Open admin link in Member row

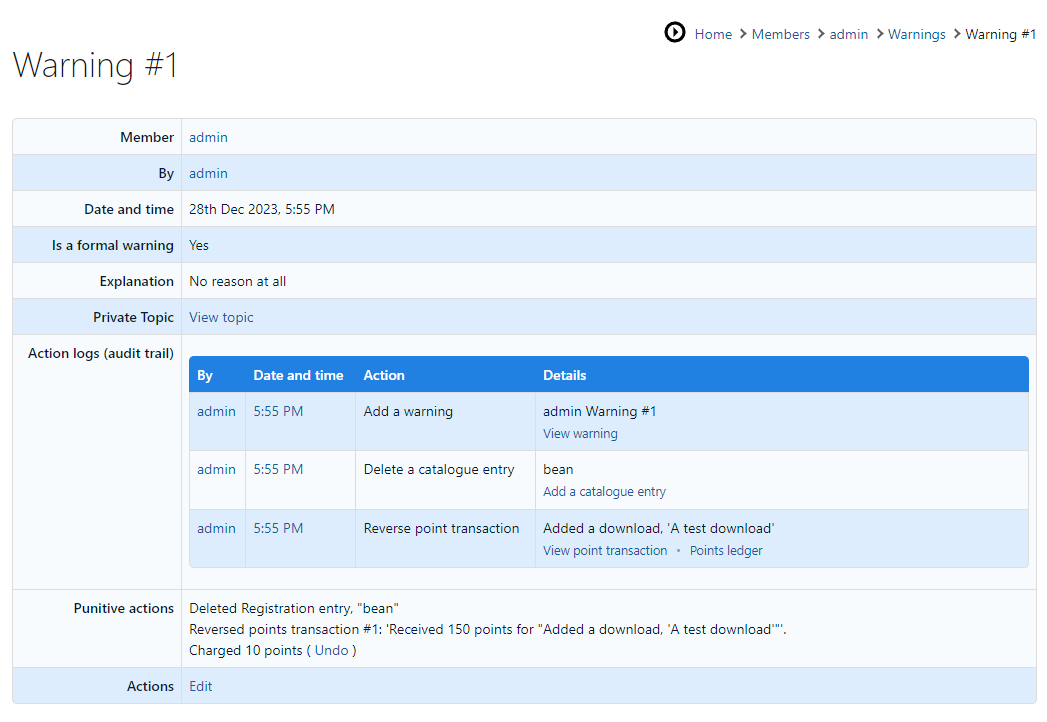[x=208, y=137]
